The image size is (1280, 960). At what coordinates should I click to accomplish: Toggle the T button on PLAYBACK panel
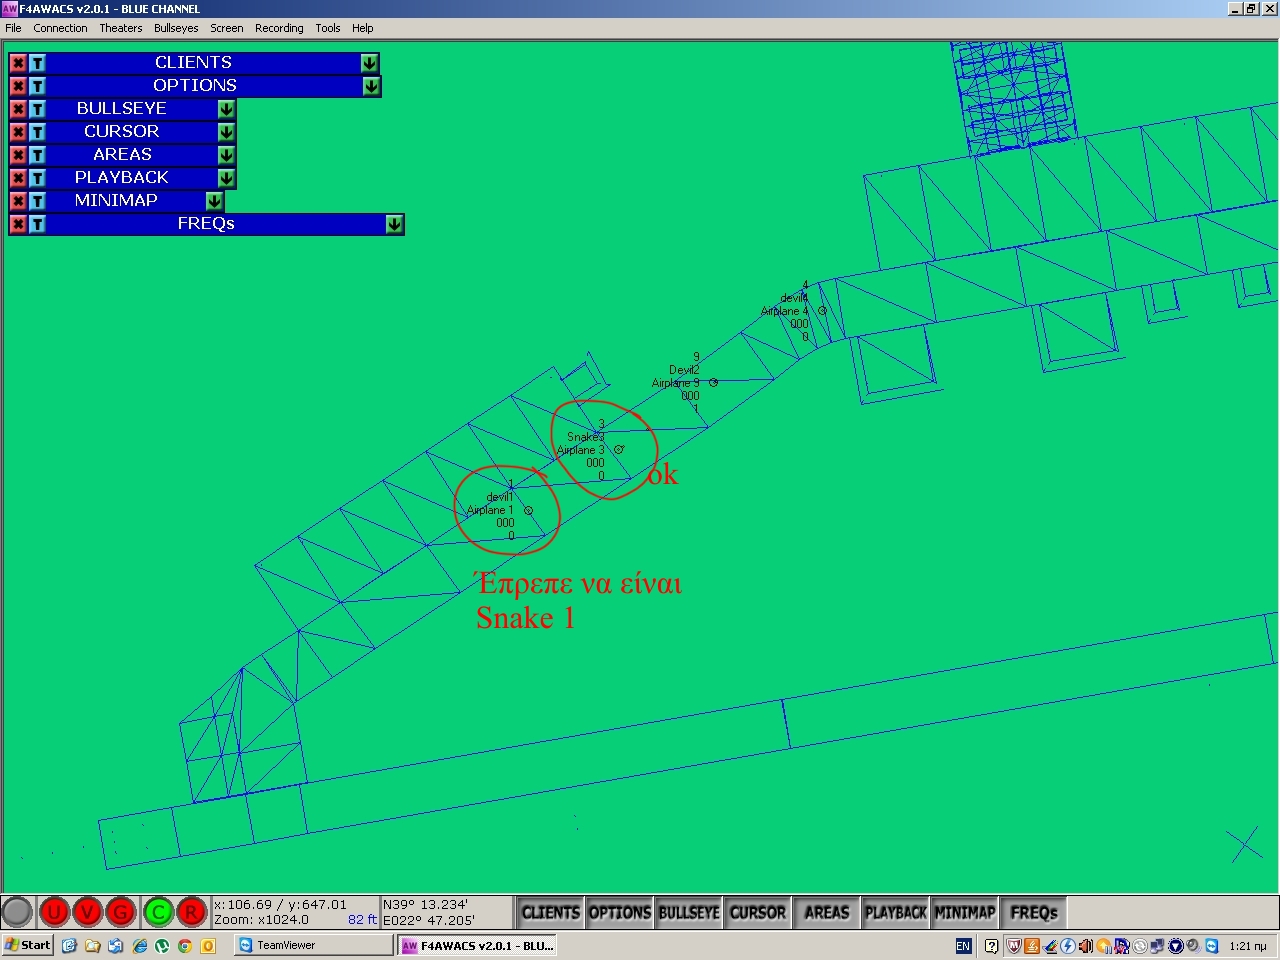37,178
